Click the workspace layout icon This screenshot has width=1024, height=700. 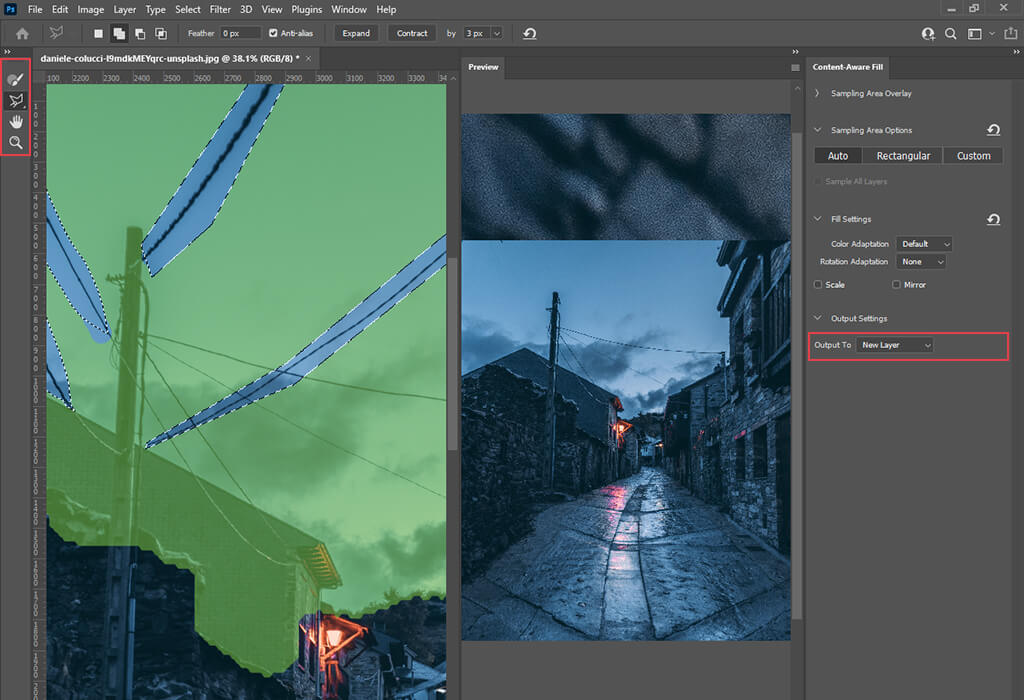974,33
